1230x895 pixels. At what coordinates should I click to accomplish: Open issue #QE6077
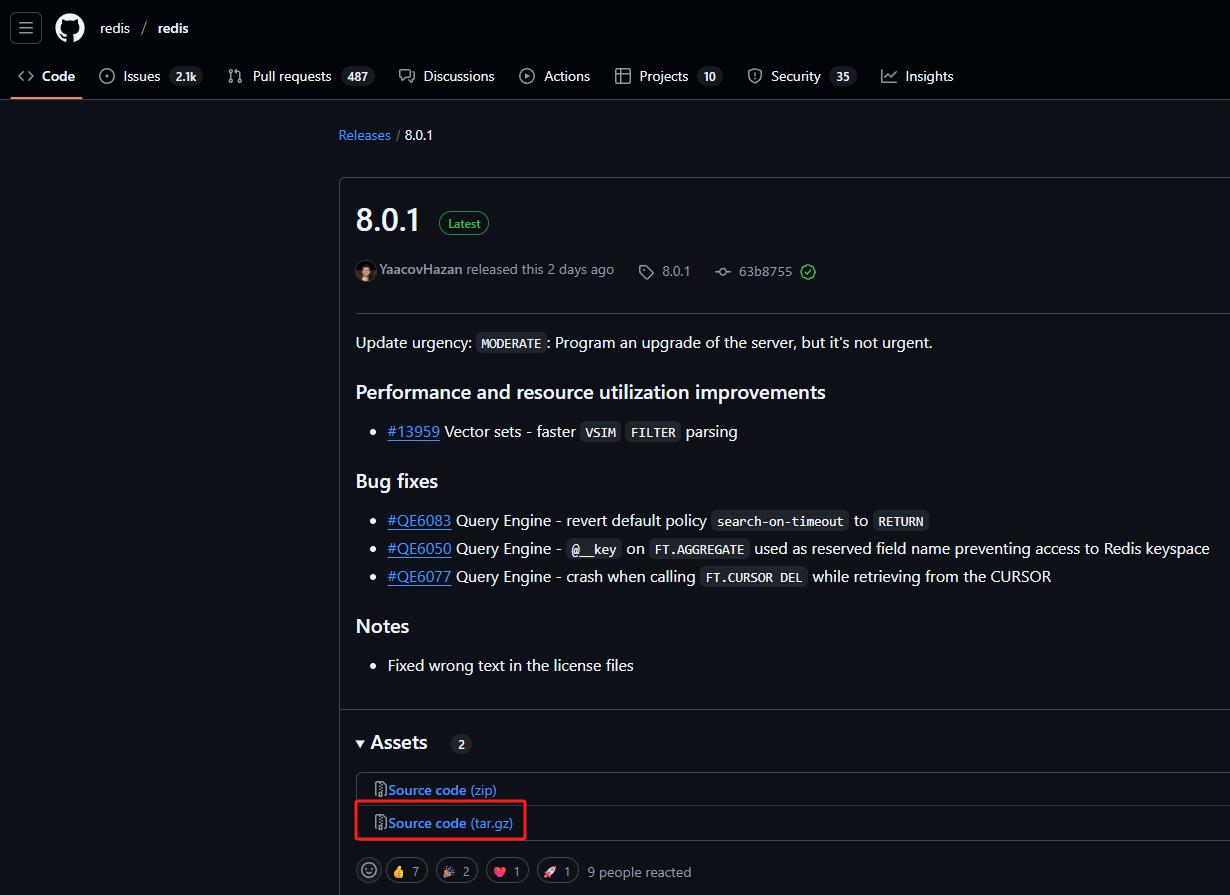pos(419,577)
